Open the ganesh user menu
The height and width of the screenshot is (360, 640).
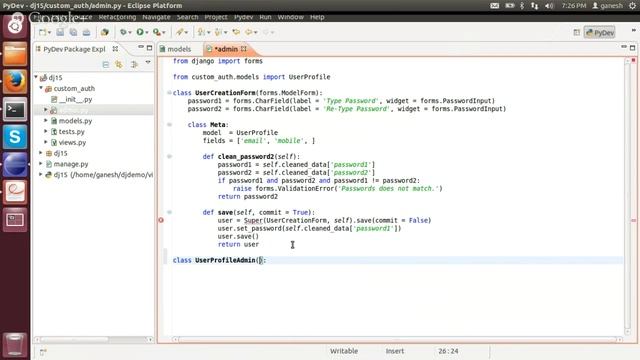pyautogui.click(x=607, y=6)
